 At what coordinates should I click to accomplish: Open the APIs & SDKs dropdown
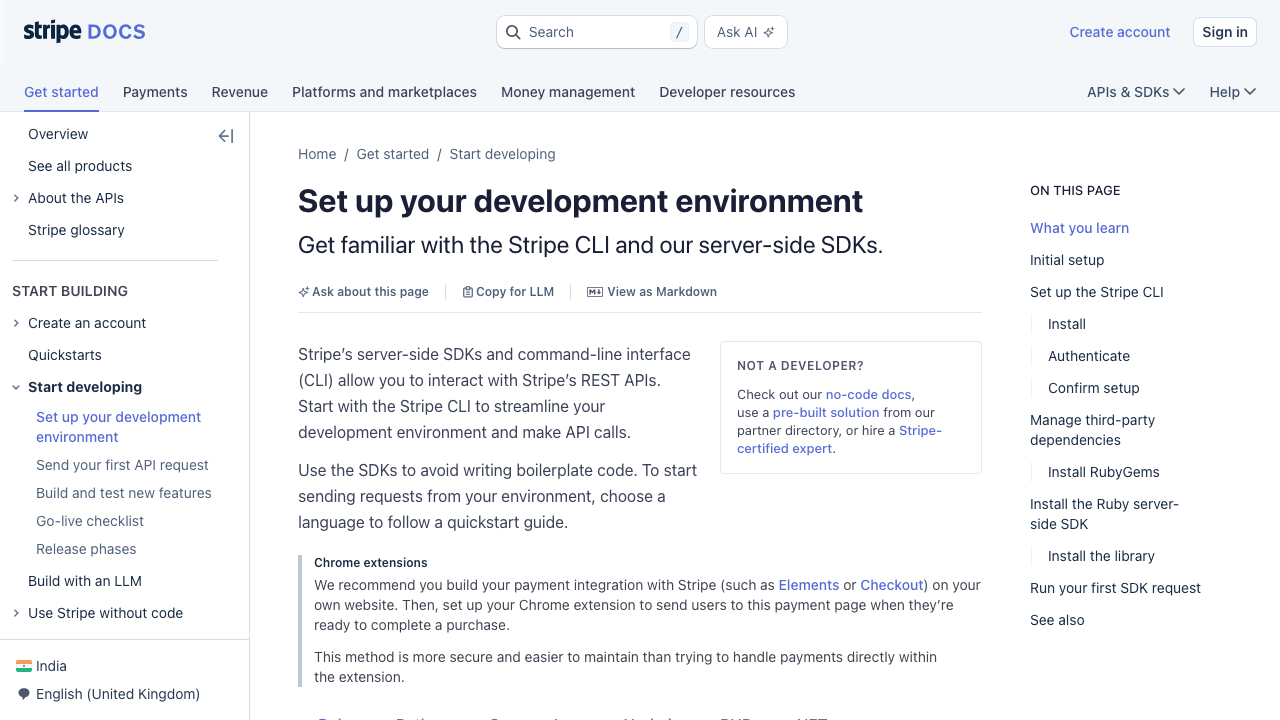(1136, 92)
